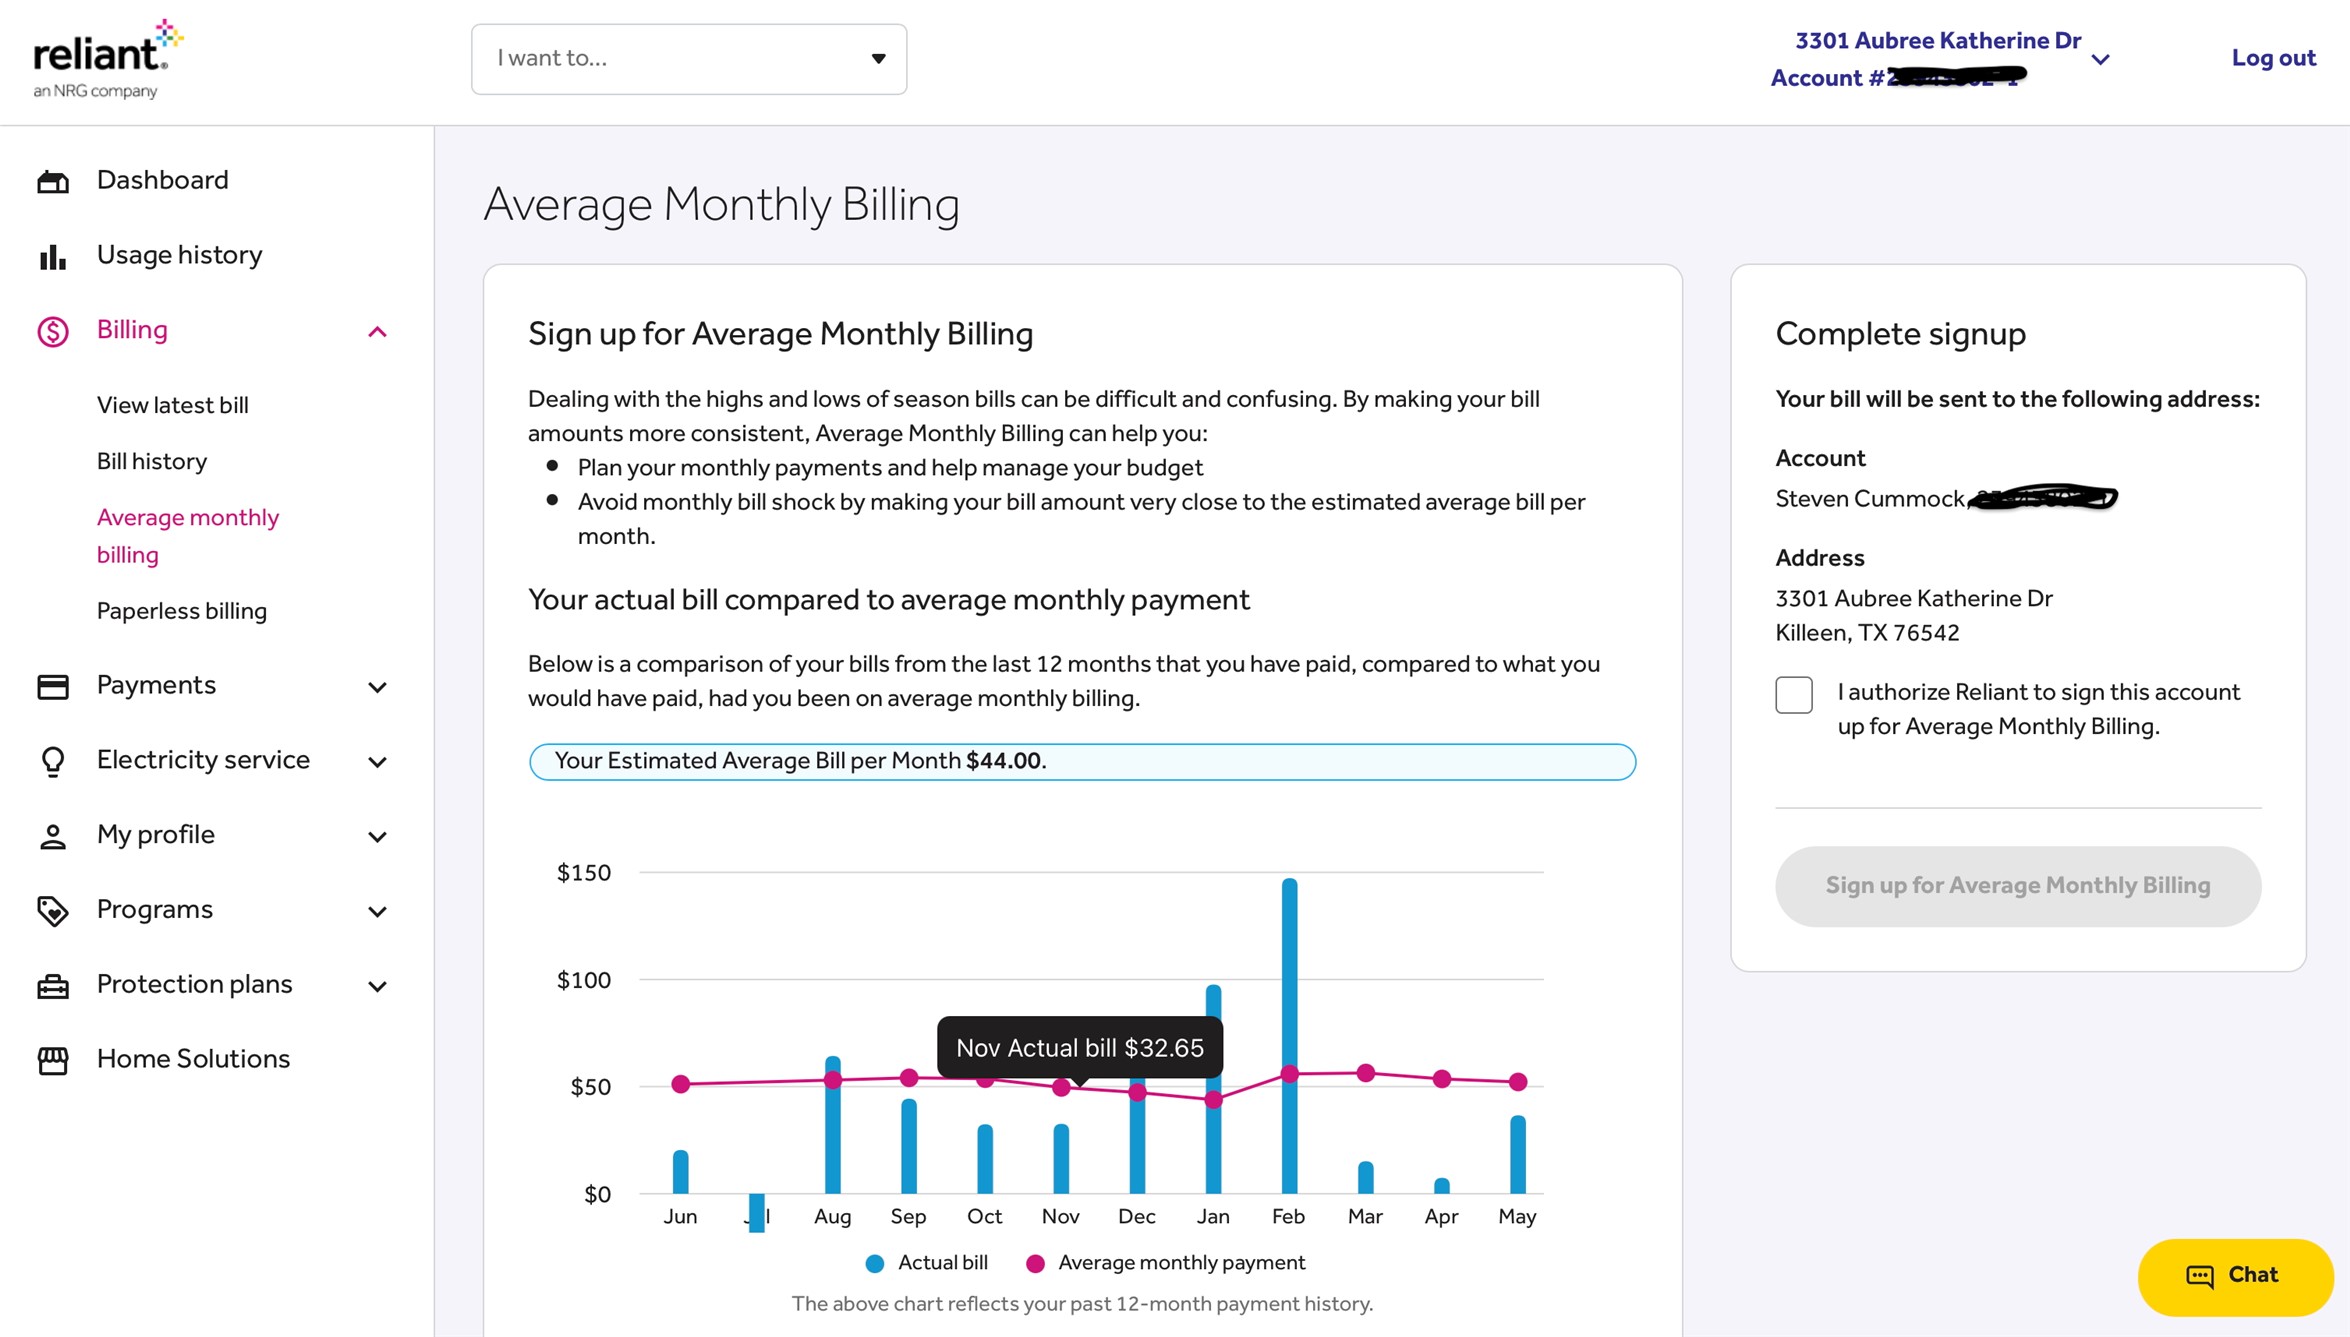Open Bill history in sidebar
This screenshot has height=1337, width=2350.
(152, 461)
